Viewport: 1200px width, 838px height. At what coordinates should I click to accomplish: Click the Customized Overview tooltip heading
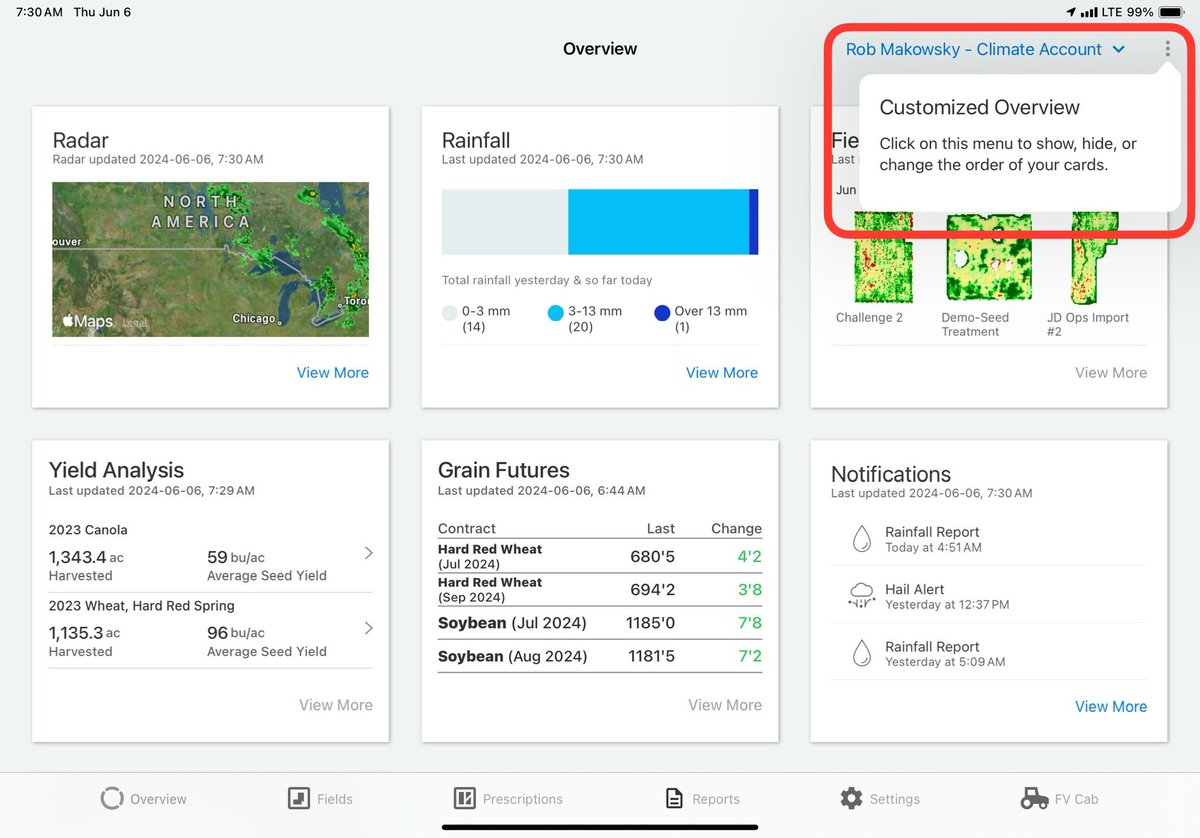click(x=980, y=107)
